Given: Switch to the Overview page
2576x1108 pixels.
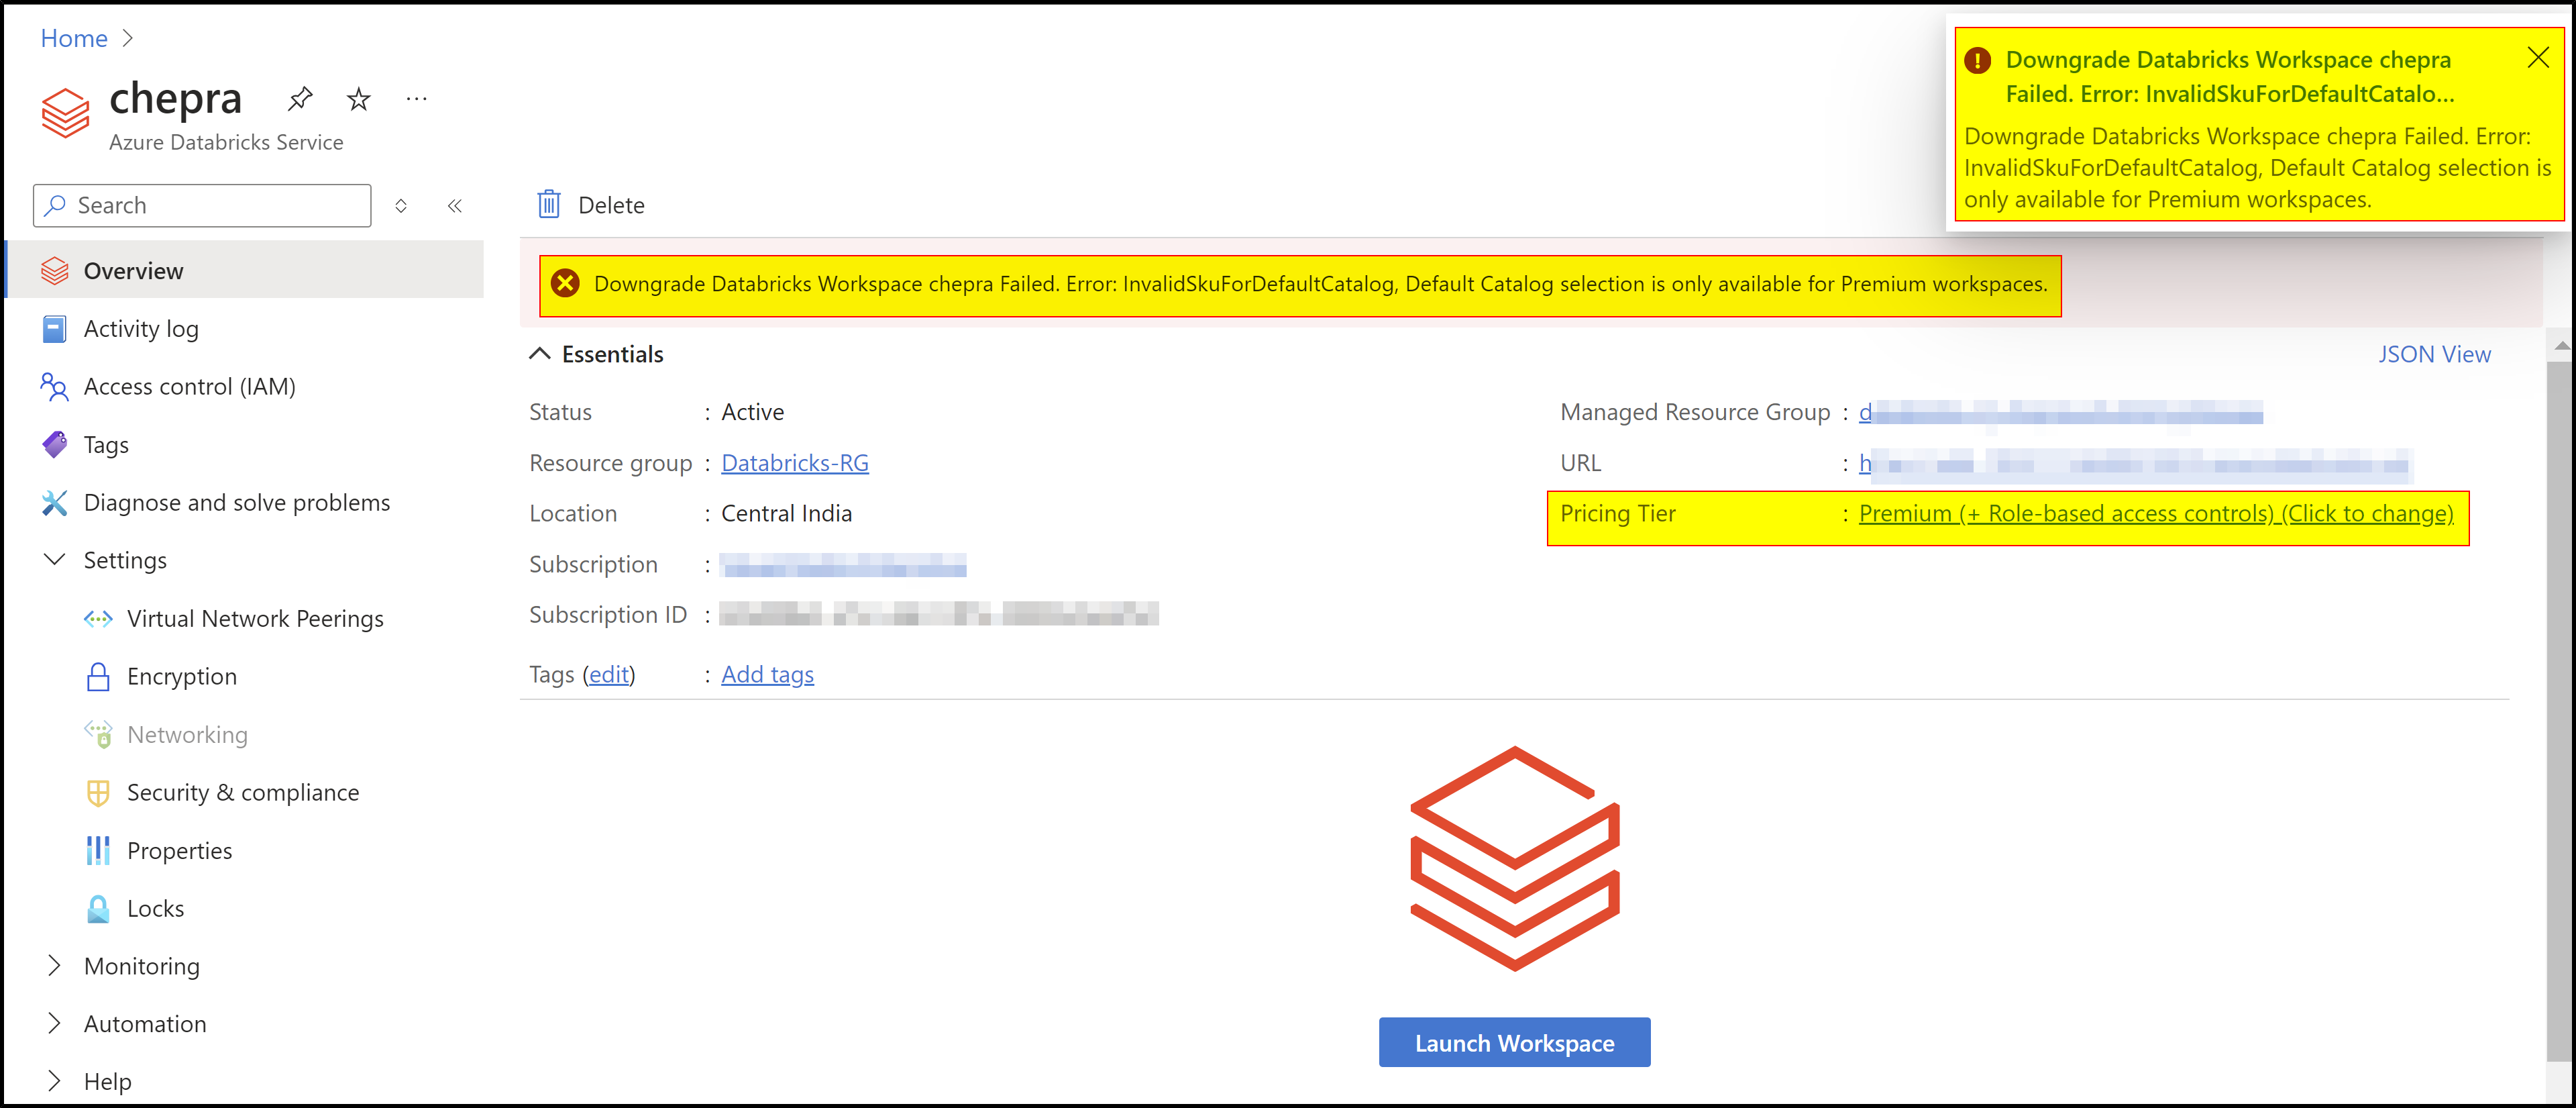Looking at the screenshot, I should tap(133, 270).
